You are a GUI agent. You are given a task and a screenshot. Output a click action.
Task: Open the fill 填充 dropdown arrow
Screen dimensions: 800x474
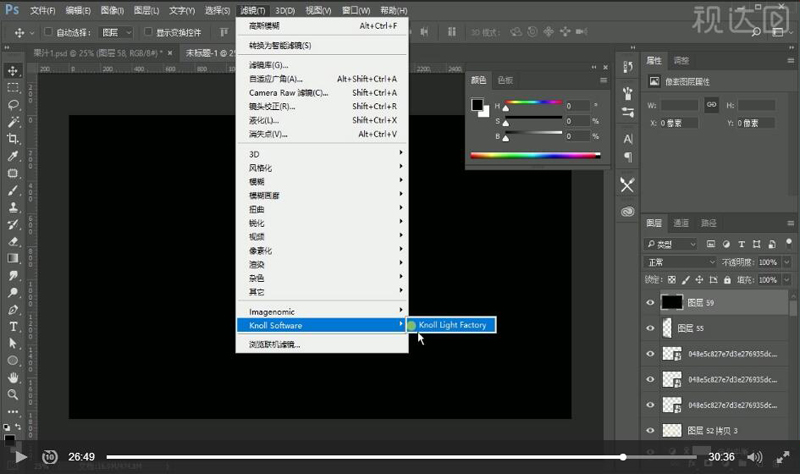click(787, 280)
